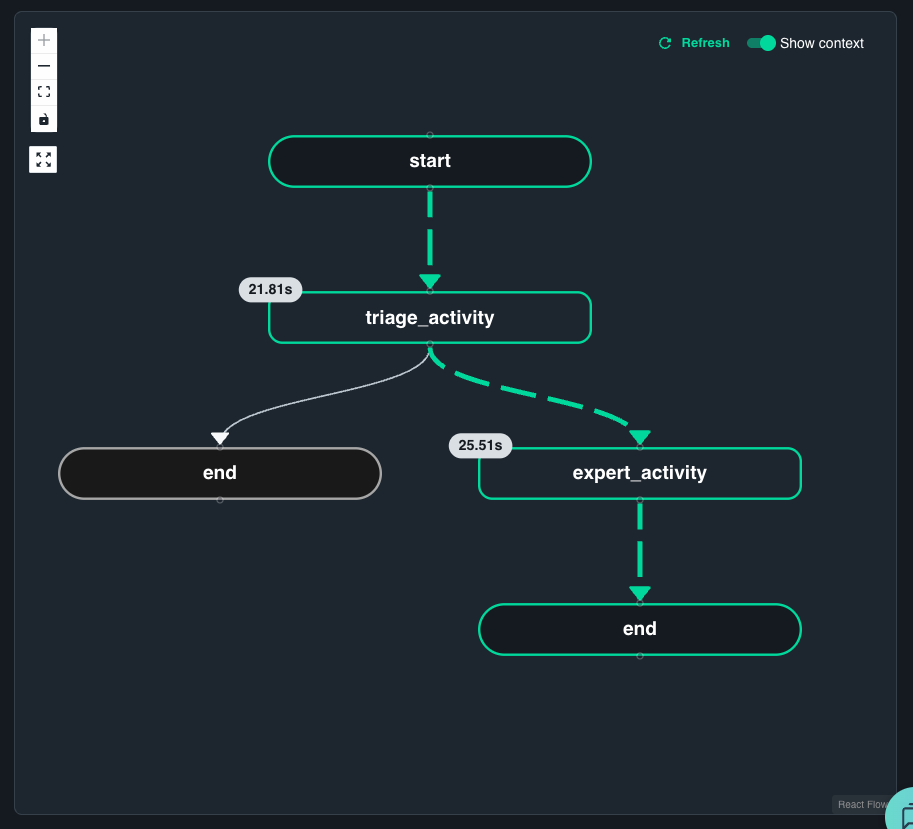
Task: Click the circular refresh arrow icon
Action: pyautogui.click(x=664, y=43)
